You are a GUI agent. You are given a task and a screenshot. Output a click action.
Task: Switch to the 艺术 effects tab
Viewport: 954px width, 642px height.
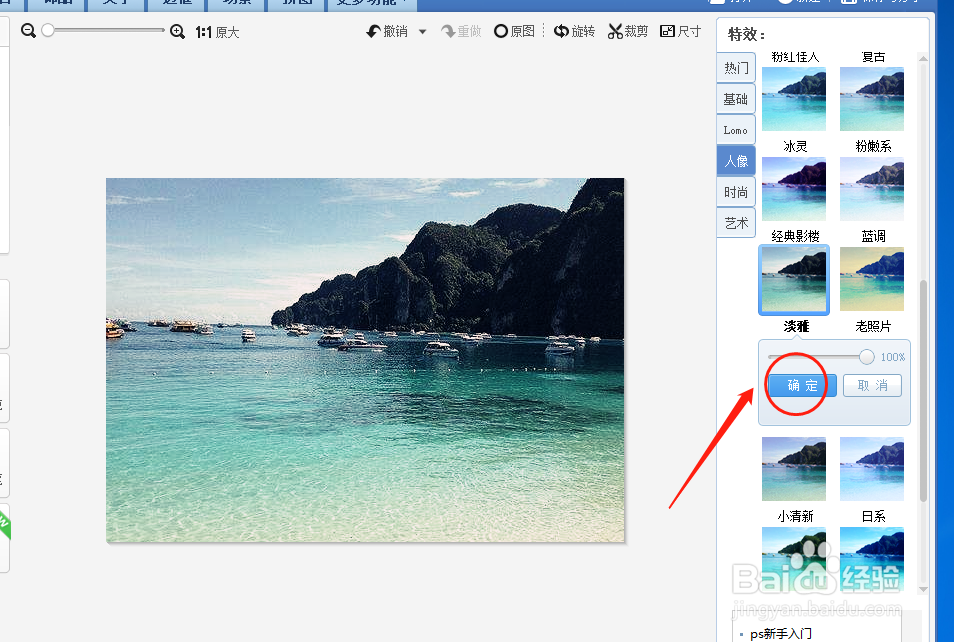tap(736, 223)
